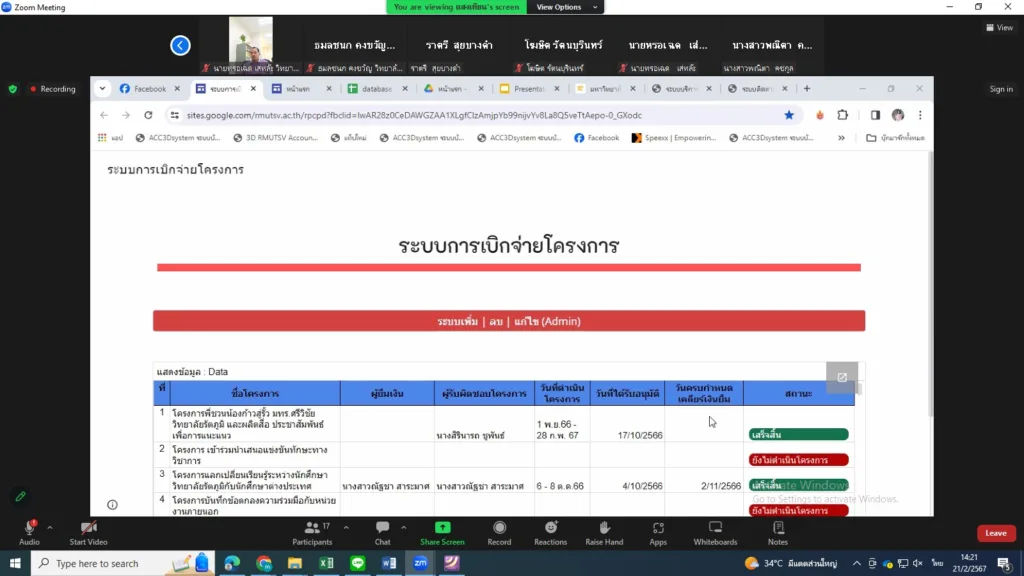Click Sign in at the Zoom window's right edge

(x=1000, y=89)
